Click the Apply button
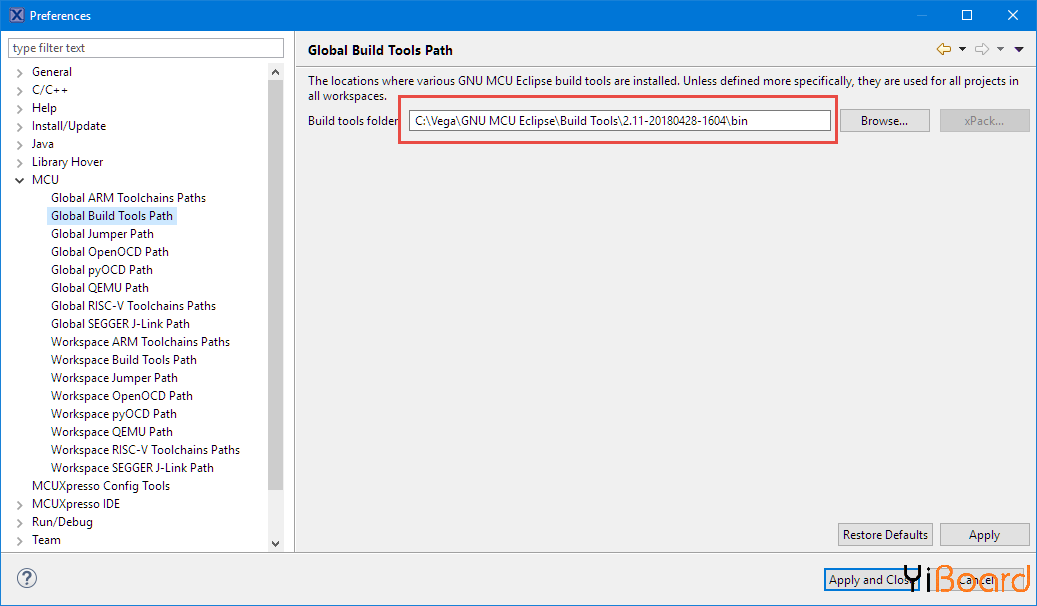The width and height of the screenshot is (1037, 606). point(984,535)
